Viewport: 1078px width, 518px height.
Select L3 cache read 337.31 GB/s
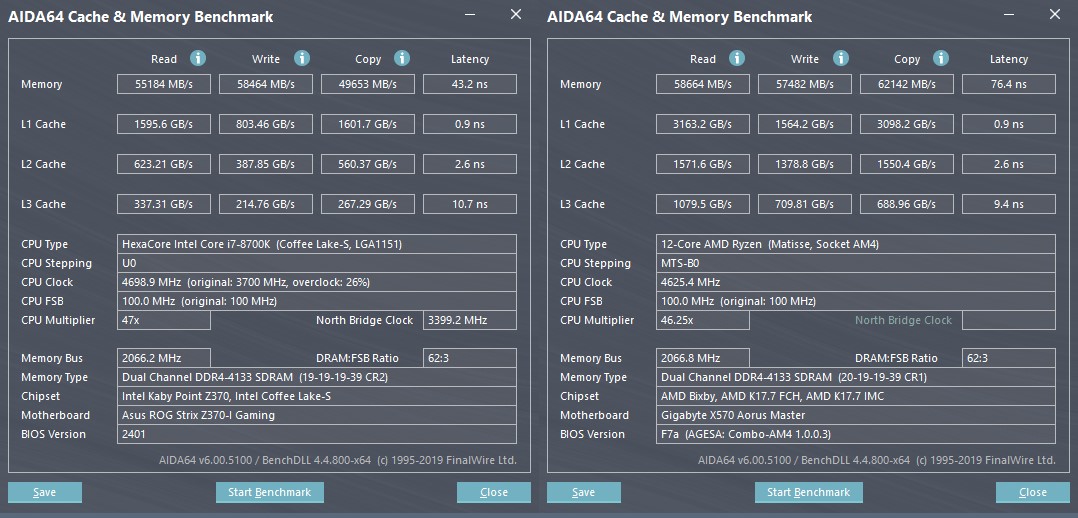164,204
